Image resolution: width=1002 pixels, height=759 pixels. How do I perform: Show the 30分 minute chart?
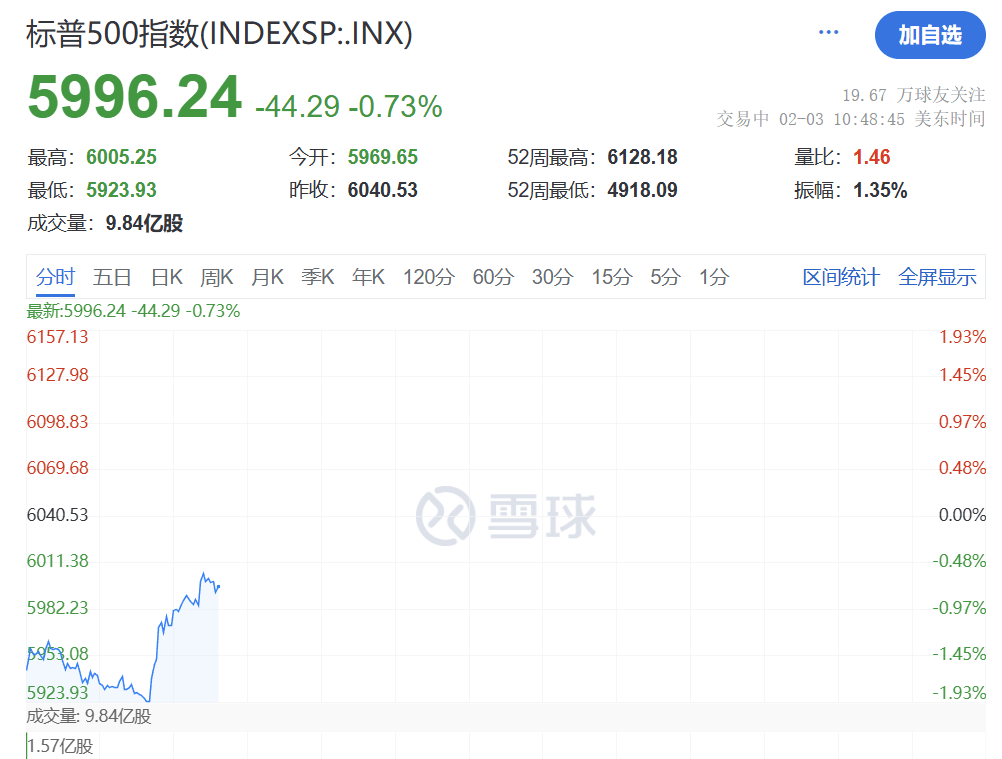coord(553,277)
